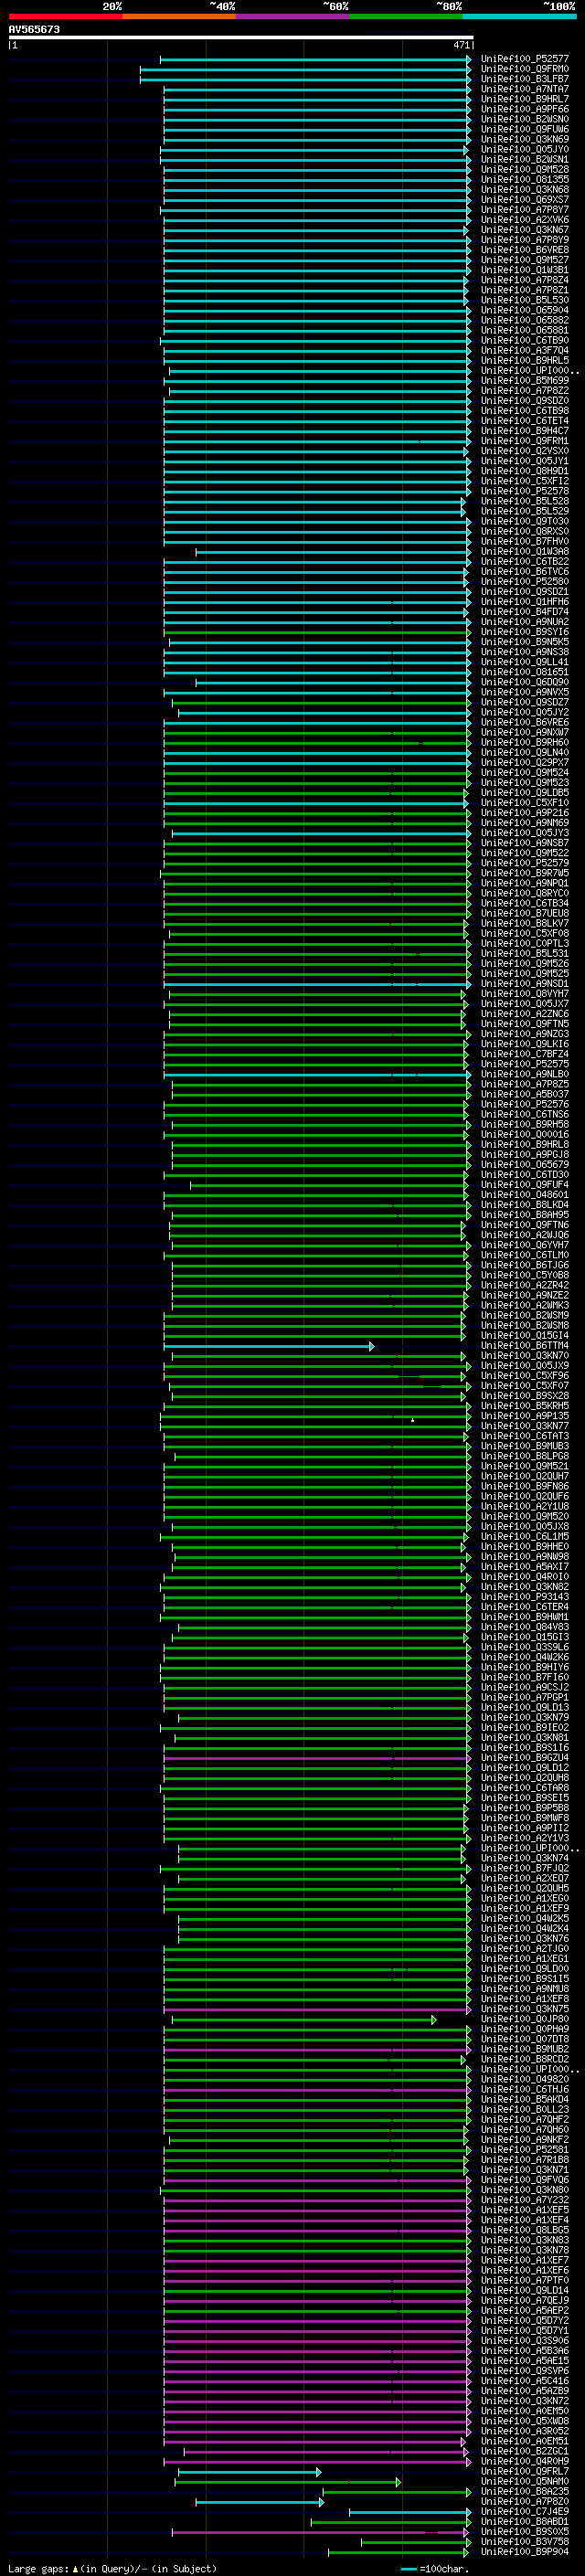Viewport: 585px width, 2576px height.
Task: Click UniRef100_Q8LBG5 hit name
Action: 525,2230
